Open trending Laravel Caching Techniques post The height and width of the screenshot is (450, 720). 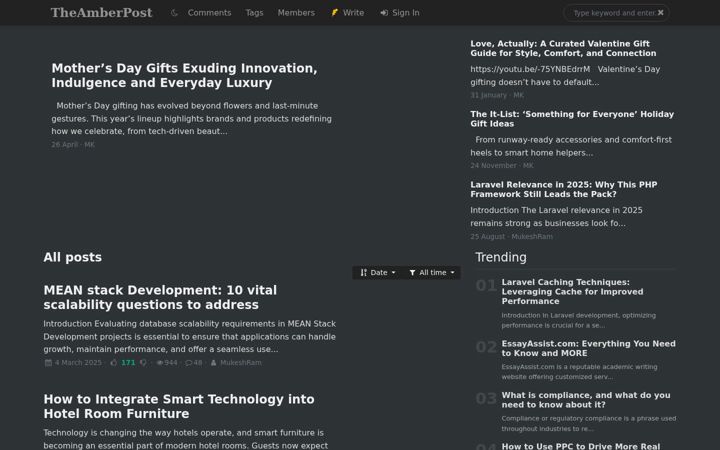point(572,292)
